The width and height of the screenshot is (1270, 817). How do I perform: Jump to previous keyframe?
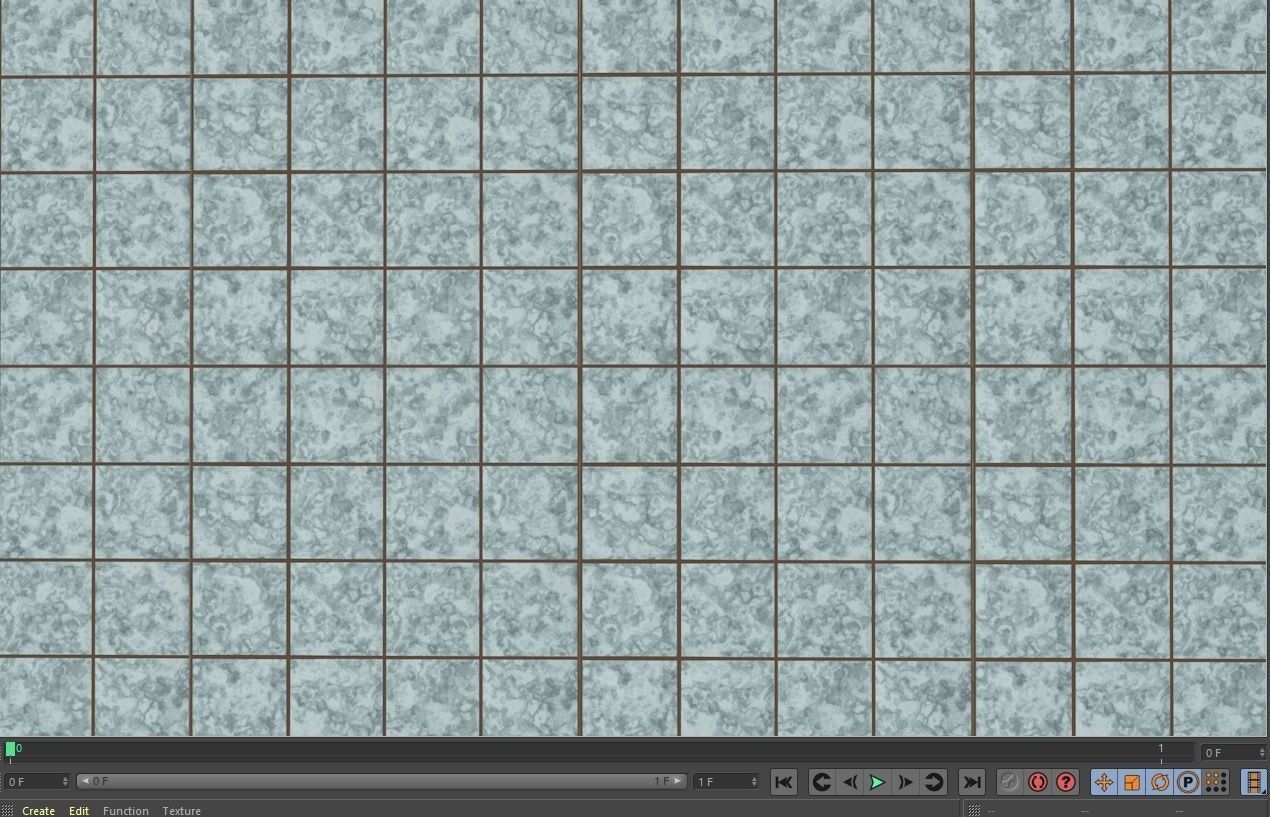pyautogui.click(x=821, y=782)
